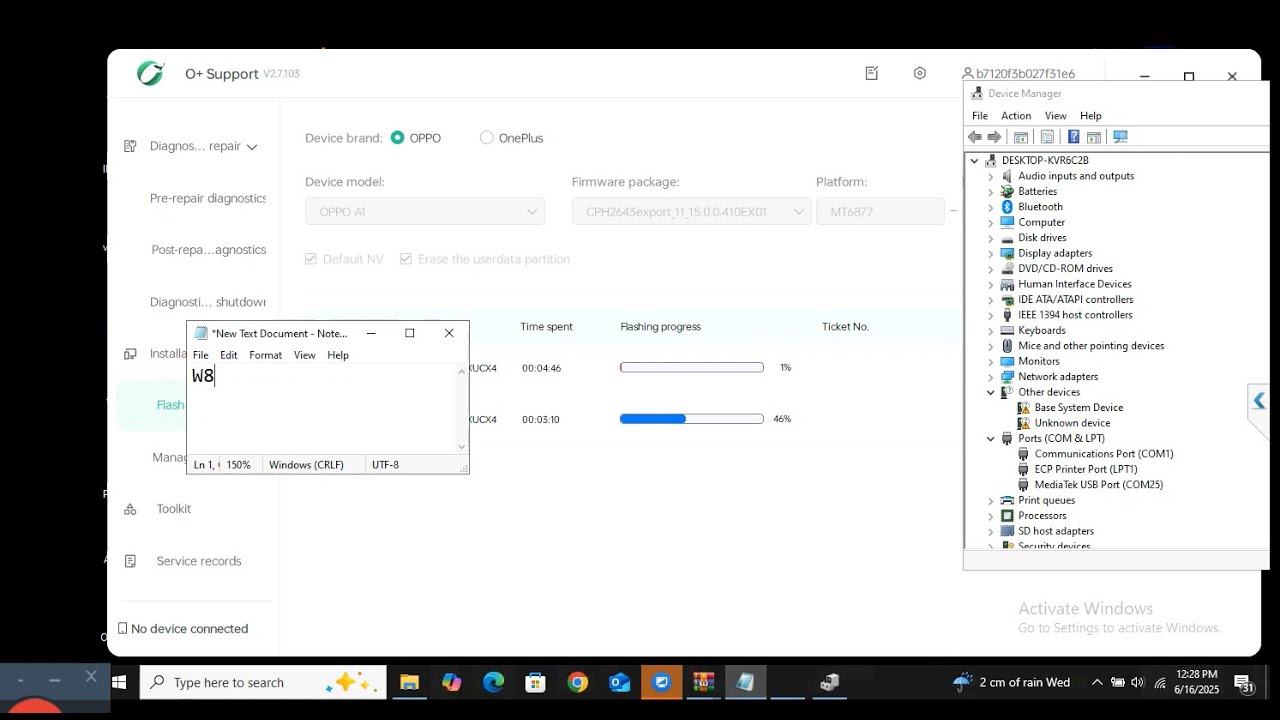Click in the Notepad text area

(322, 410)
